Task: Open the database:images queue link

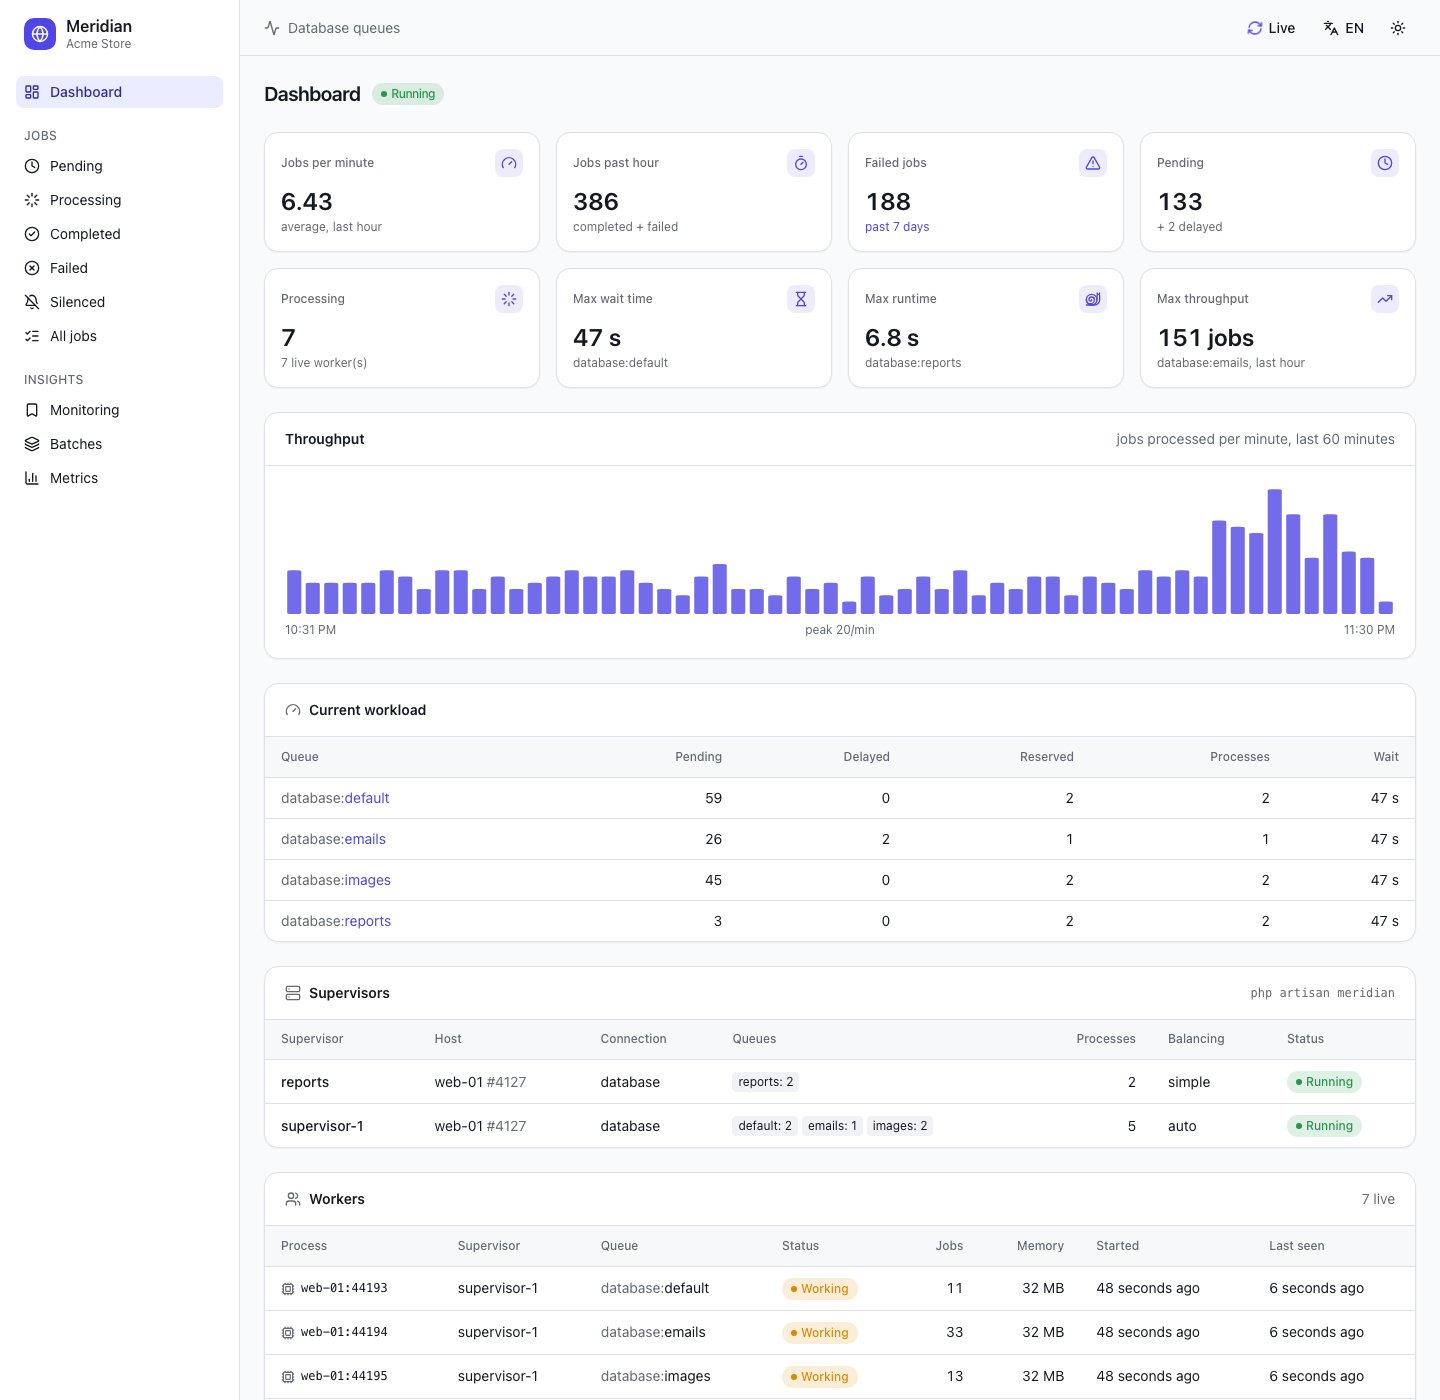Action: (336, 880)
